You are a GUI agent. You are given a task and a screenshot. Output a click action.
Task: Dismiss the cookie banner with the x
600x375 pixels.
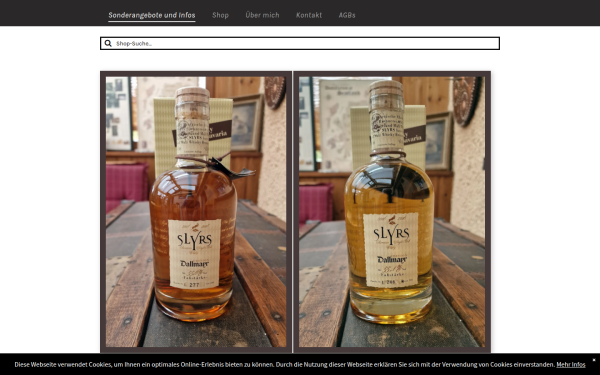point(594,360)
